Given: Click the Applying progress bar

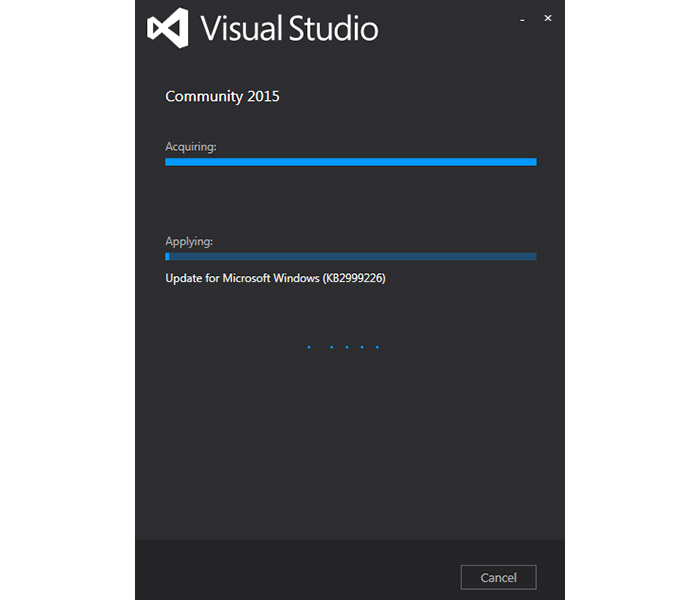Looking at the screenshot, I should pos(351,256).
